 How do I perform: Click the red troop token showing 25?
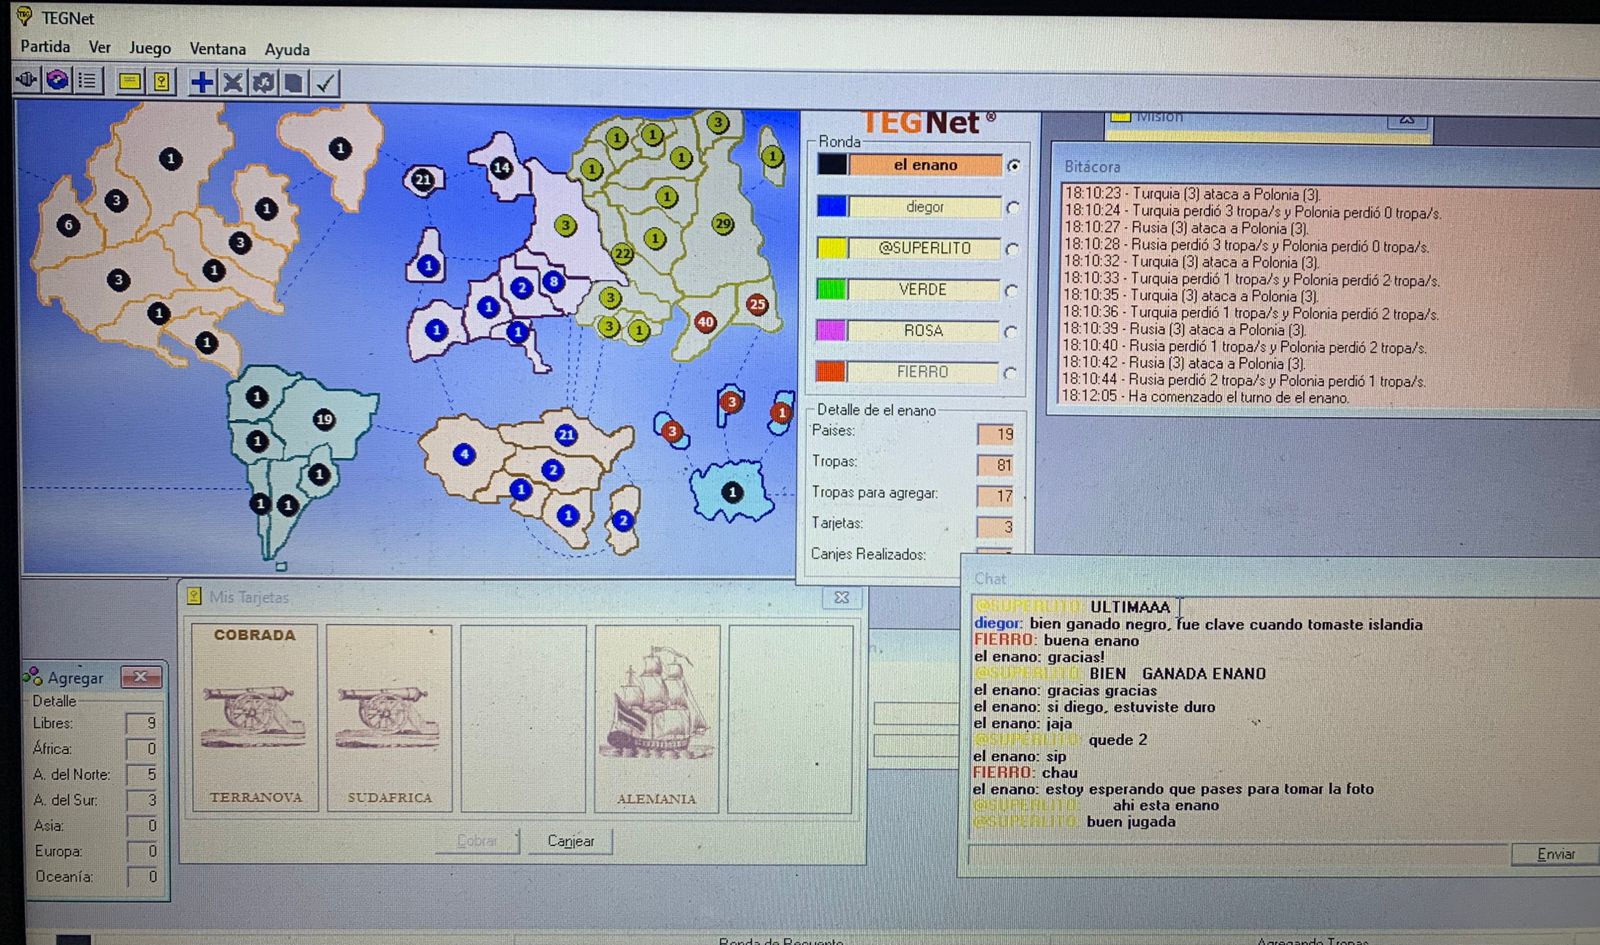(757, 304)
